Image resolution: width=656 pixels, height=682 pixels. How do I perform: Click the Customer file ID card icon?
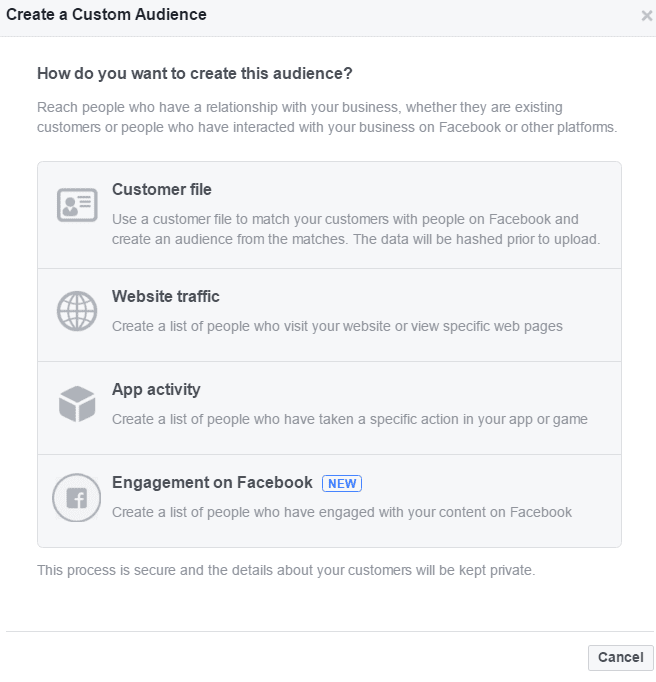point(77,205)
